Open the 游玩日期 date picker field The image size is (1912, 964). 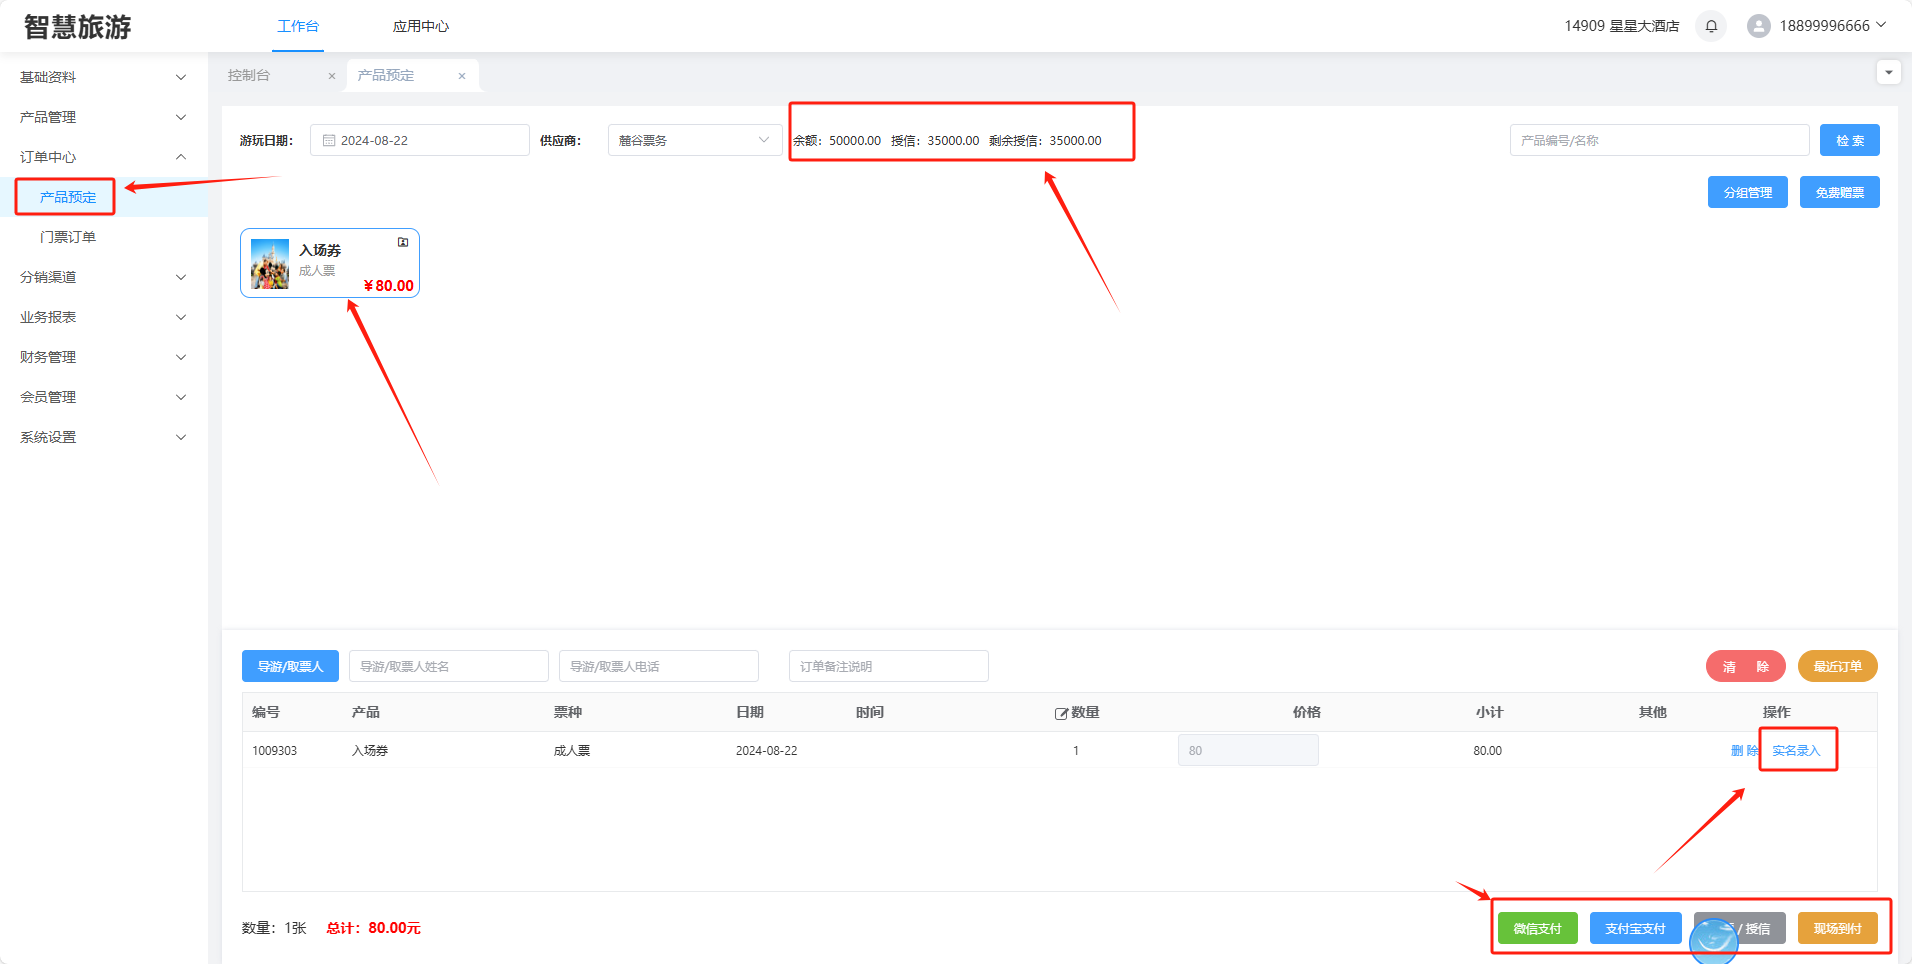click(419, 140)
